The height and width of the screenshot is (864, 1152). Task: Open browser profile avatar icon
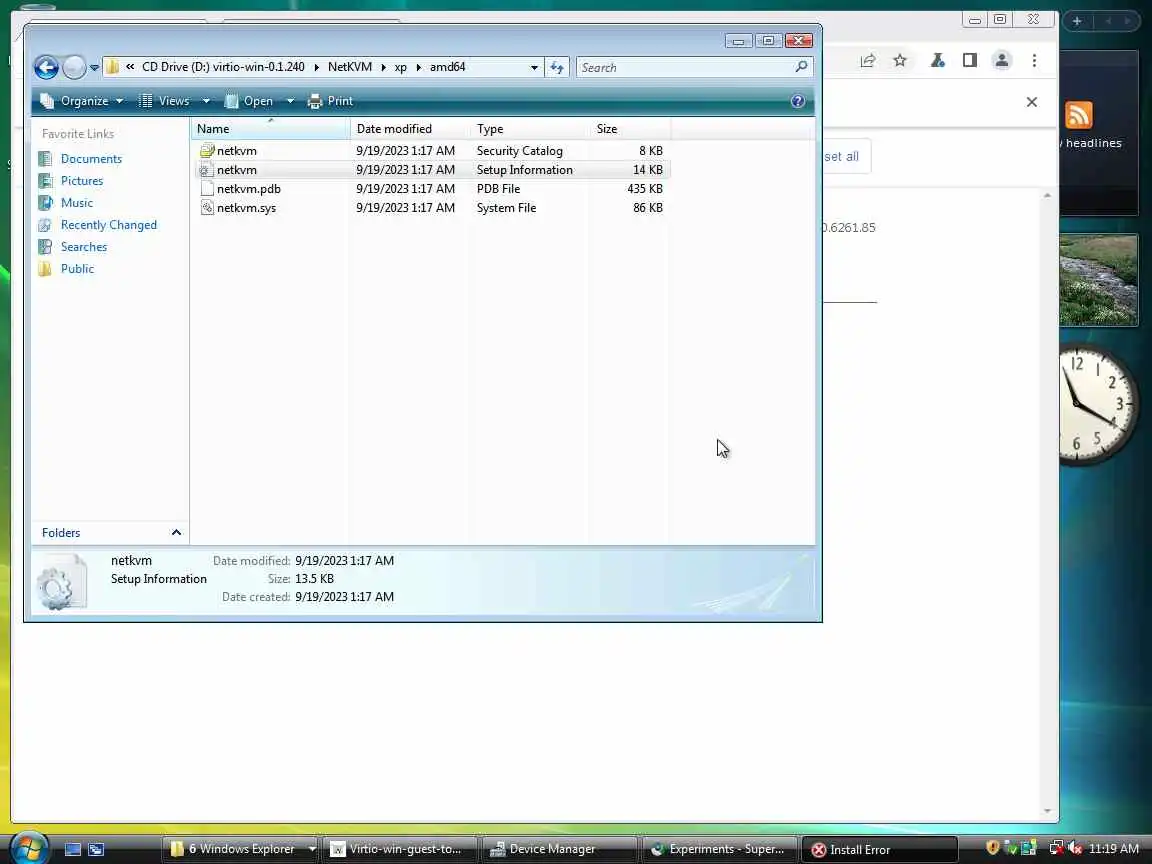click(1001, 61)
